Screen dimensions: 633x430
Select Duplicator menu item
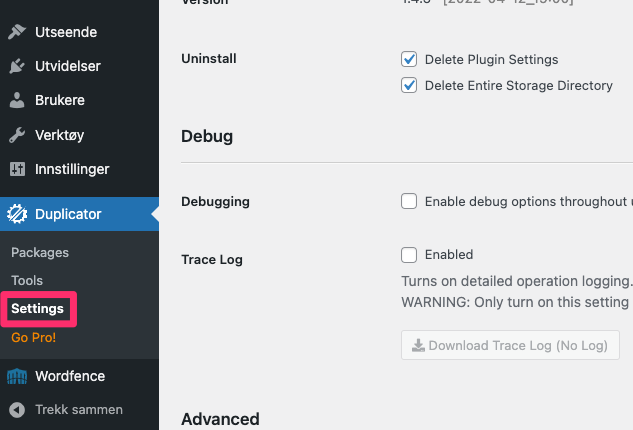[80, 214]
